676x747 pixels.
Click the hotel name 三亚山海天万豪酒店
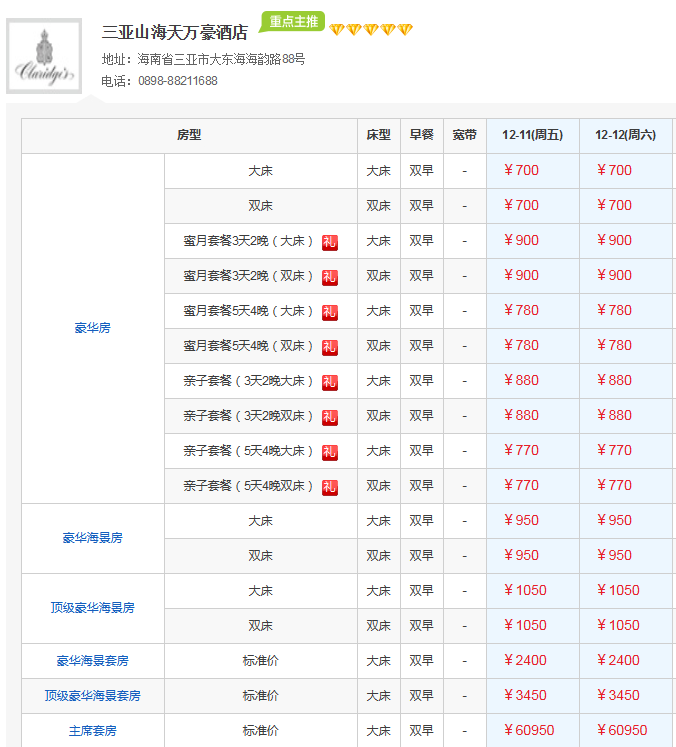175,32
